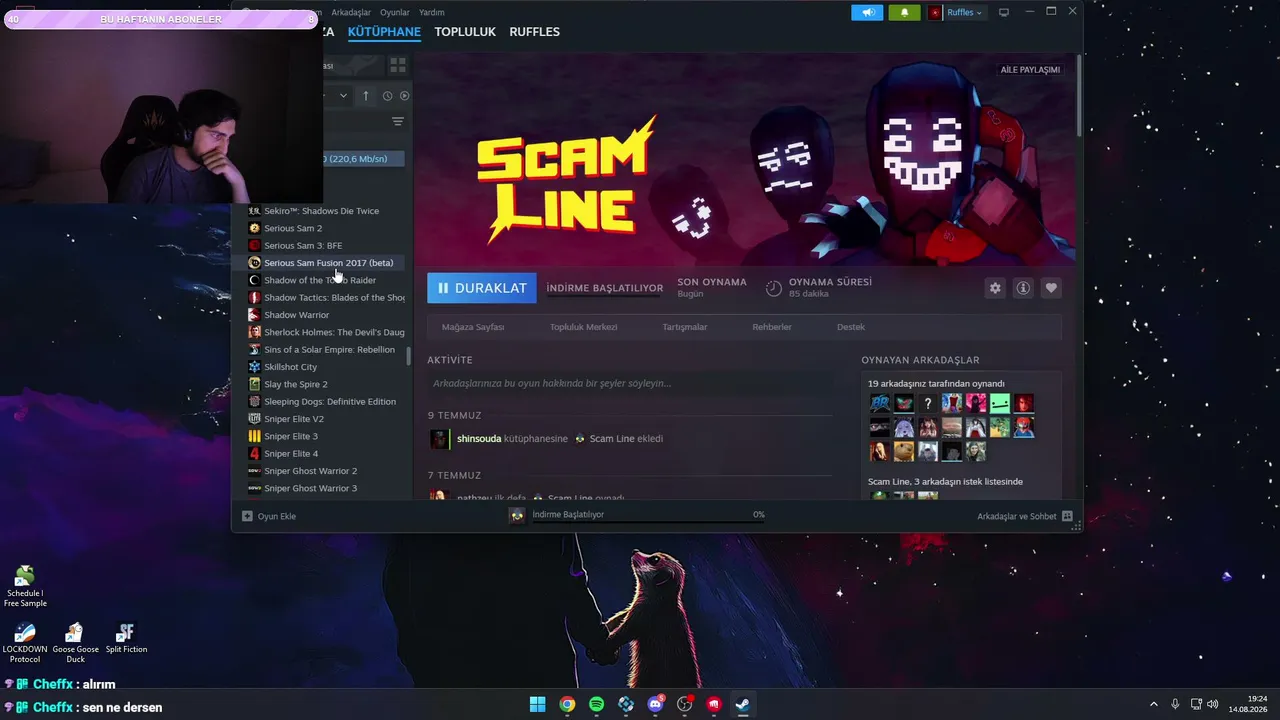Click the plus icon beside Oyun Ekle
1280x720 pixels.
(x=247, y=516)
